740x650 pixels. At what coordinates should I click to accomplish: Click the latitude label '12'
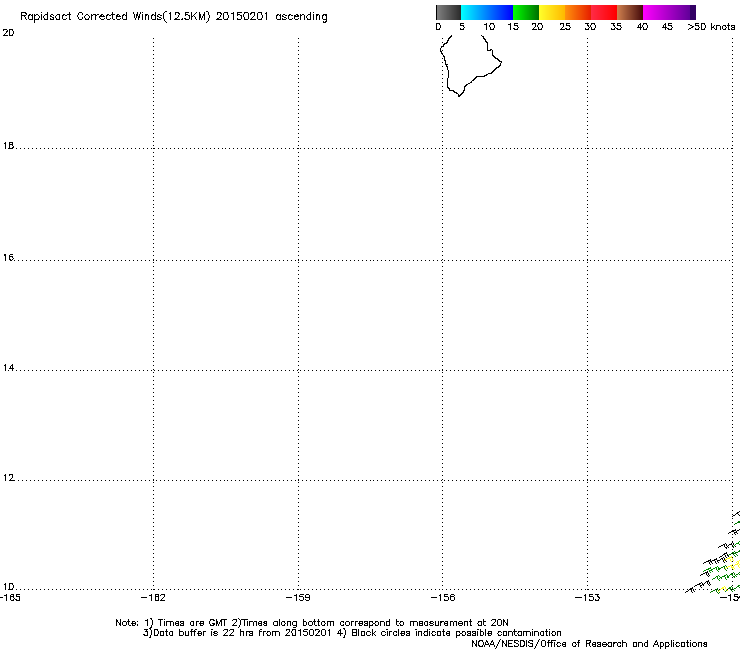click(x=8, y=478)
